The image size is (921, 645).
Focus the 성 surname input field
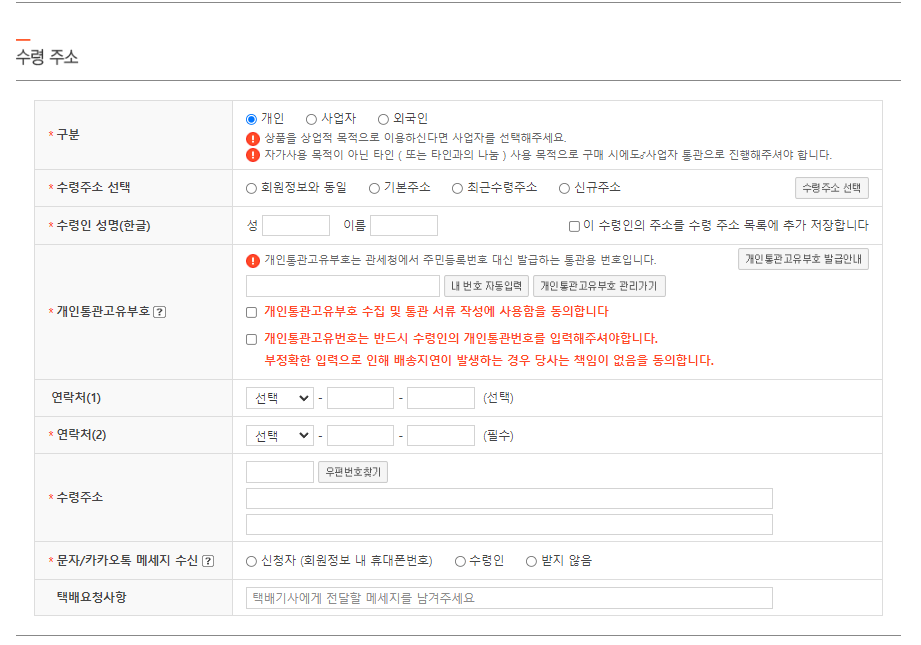coord(295,226)
